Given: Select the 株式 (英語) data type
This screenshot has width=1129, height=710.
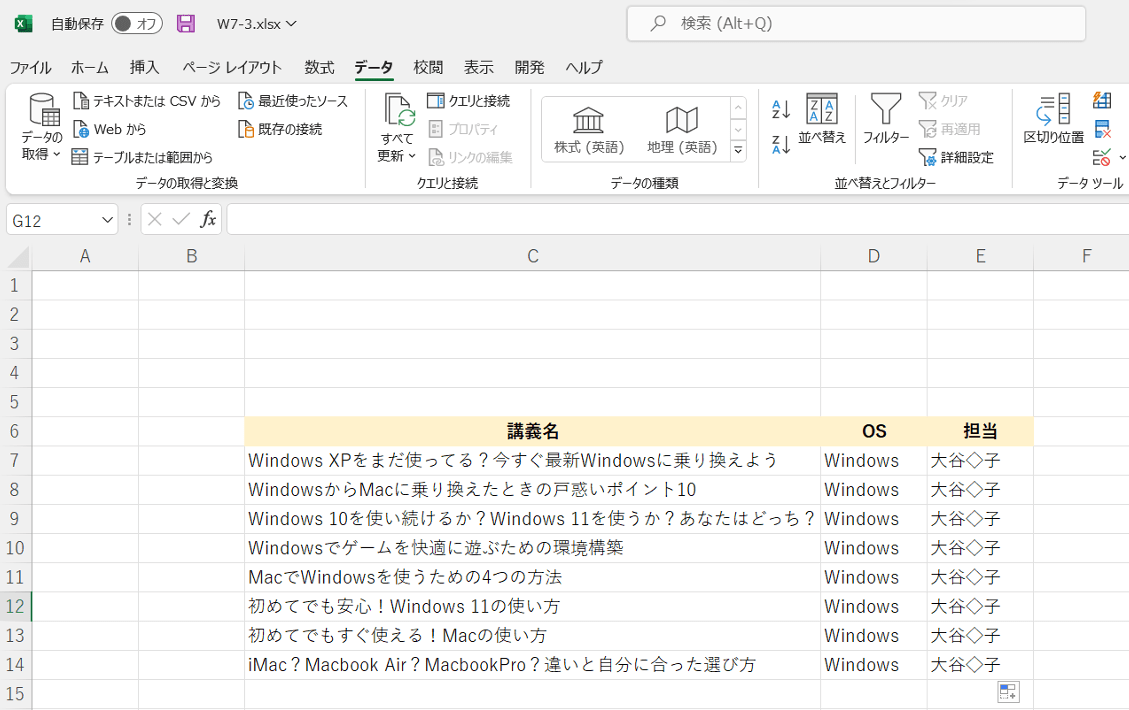Looking at the screenshot, I should (589, 130).
